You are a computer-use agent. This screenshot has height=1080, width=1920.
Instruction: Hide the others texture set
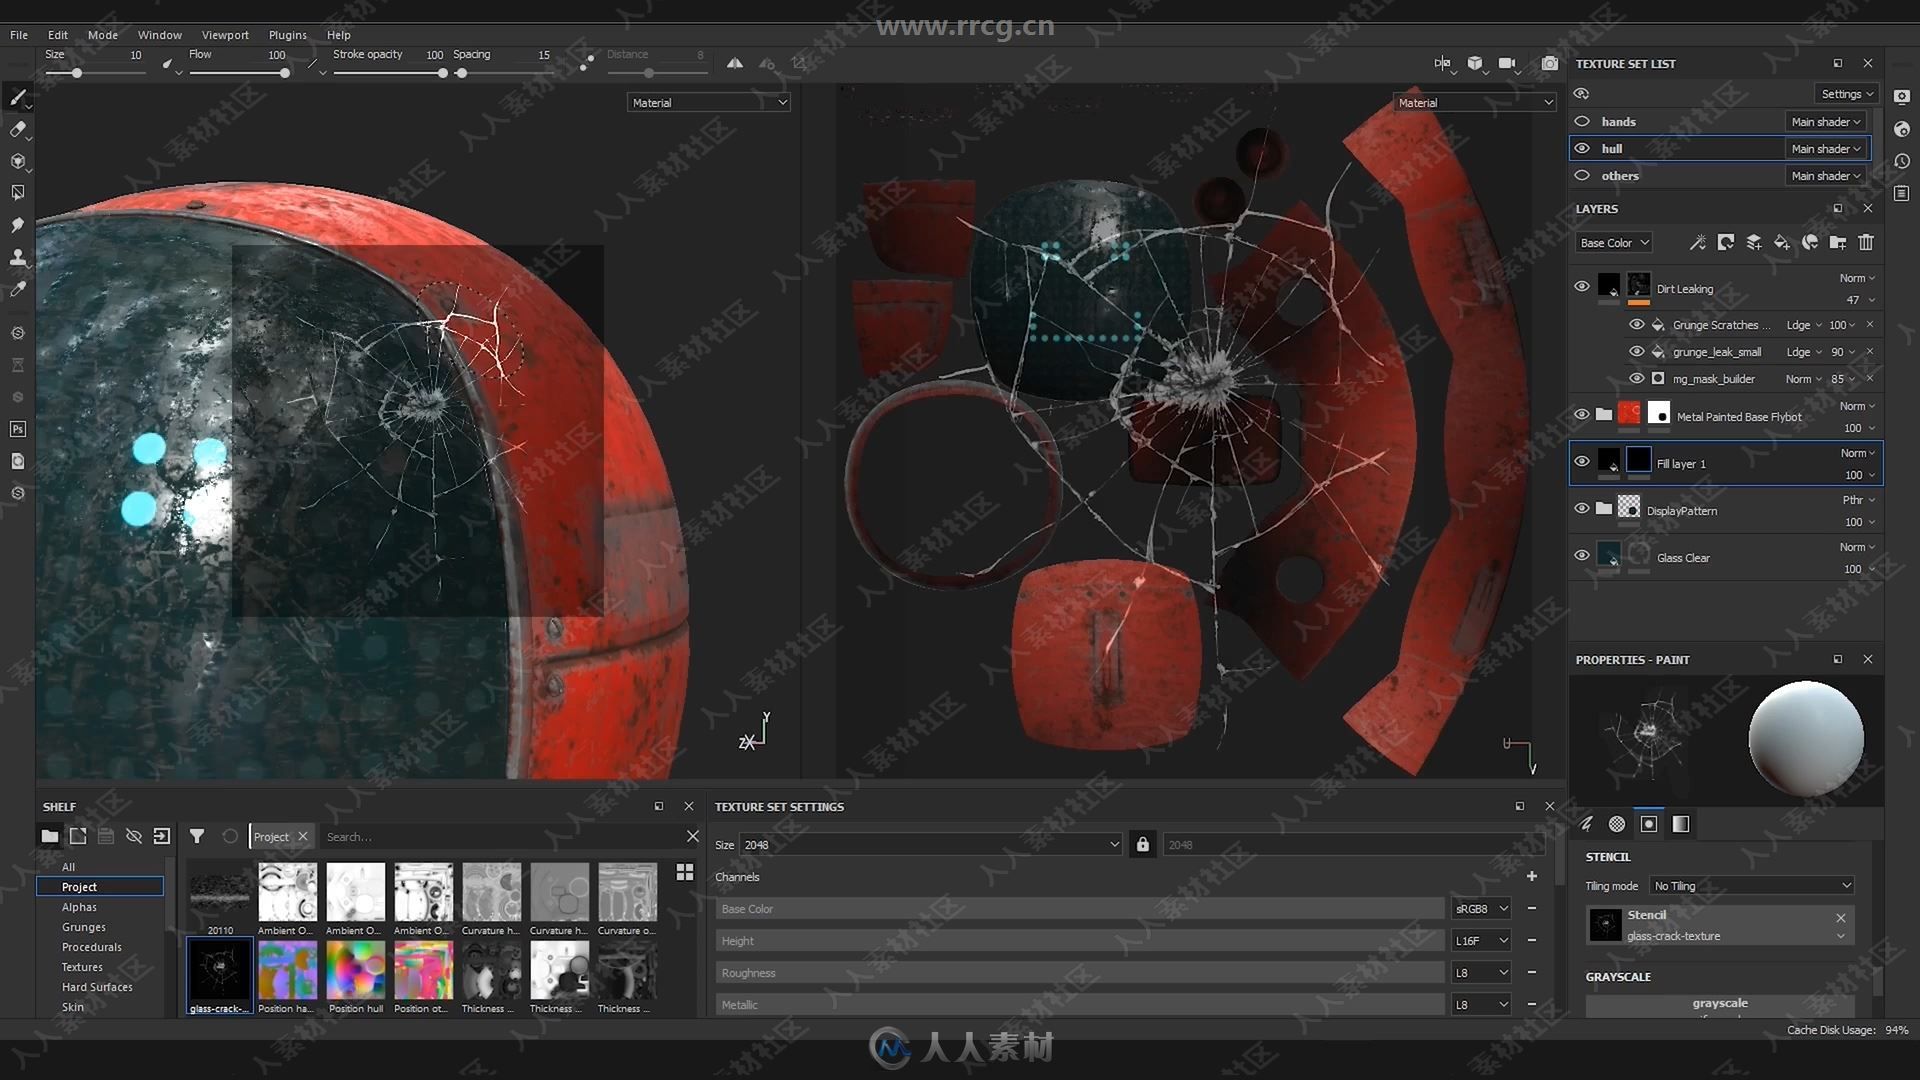(x=1582, y=175)
